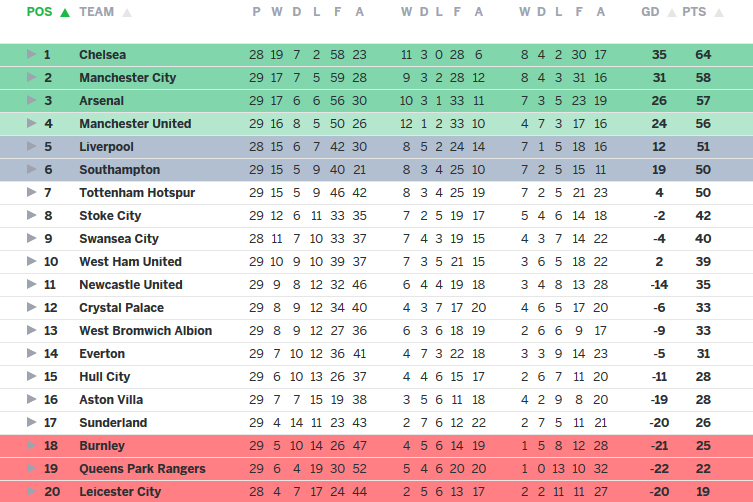The height and width of the screenshot is (502, 753).
Task: Sort table by POS green arrow
Action: point(65,13)
